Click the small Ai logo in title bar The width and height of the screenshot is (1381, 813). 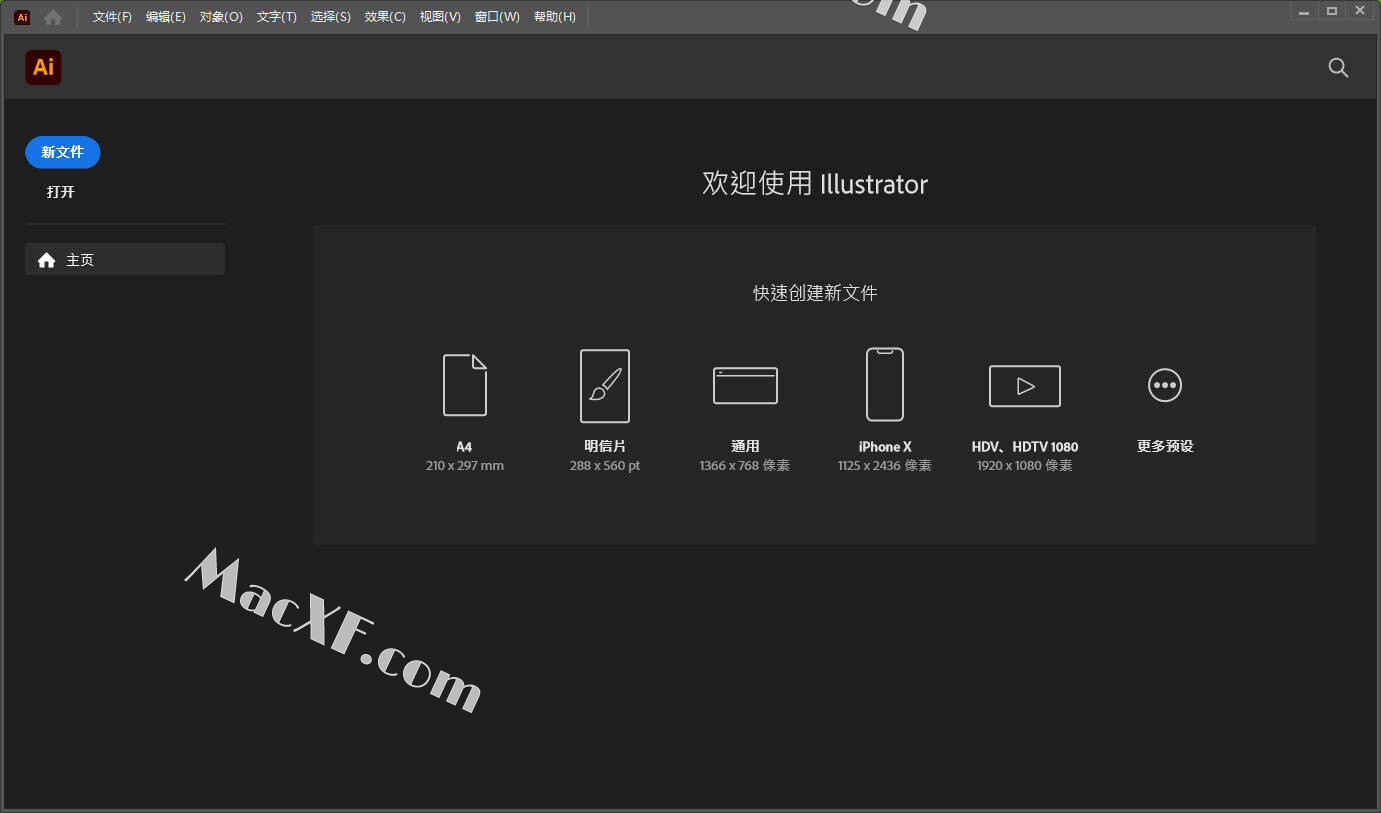click(x=22, y=17)
